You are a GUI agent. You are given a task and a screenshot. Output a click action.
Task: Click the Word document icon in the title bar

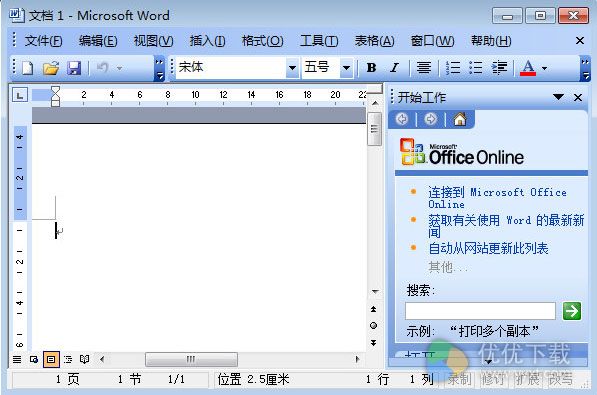click(x=17, y=15)
